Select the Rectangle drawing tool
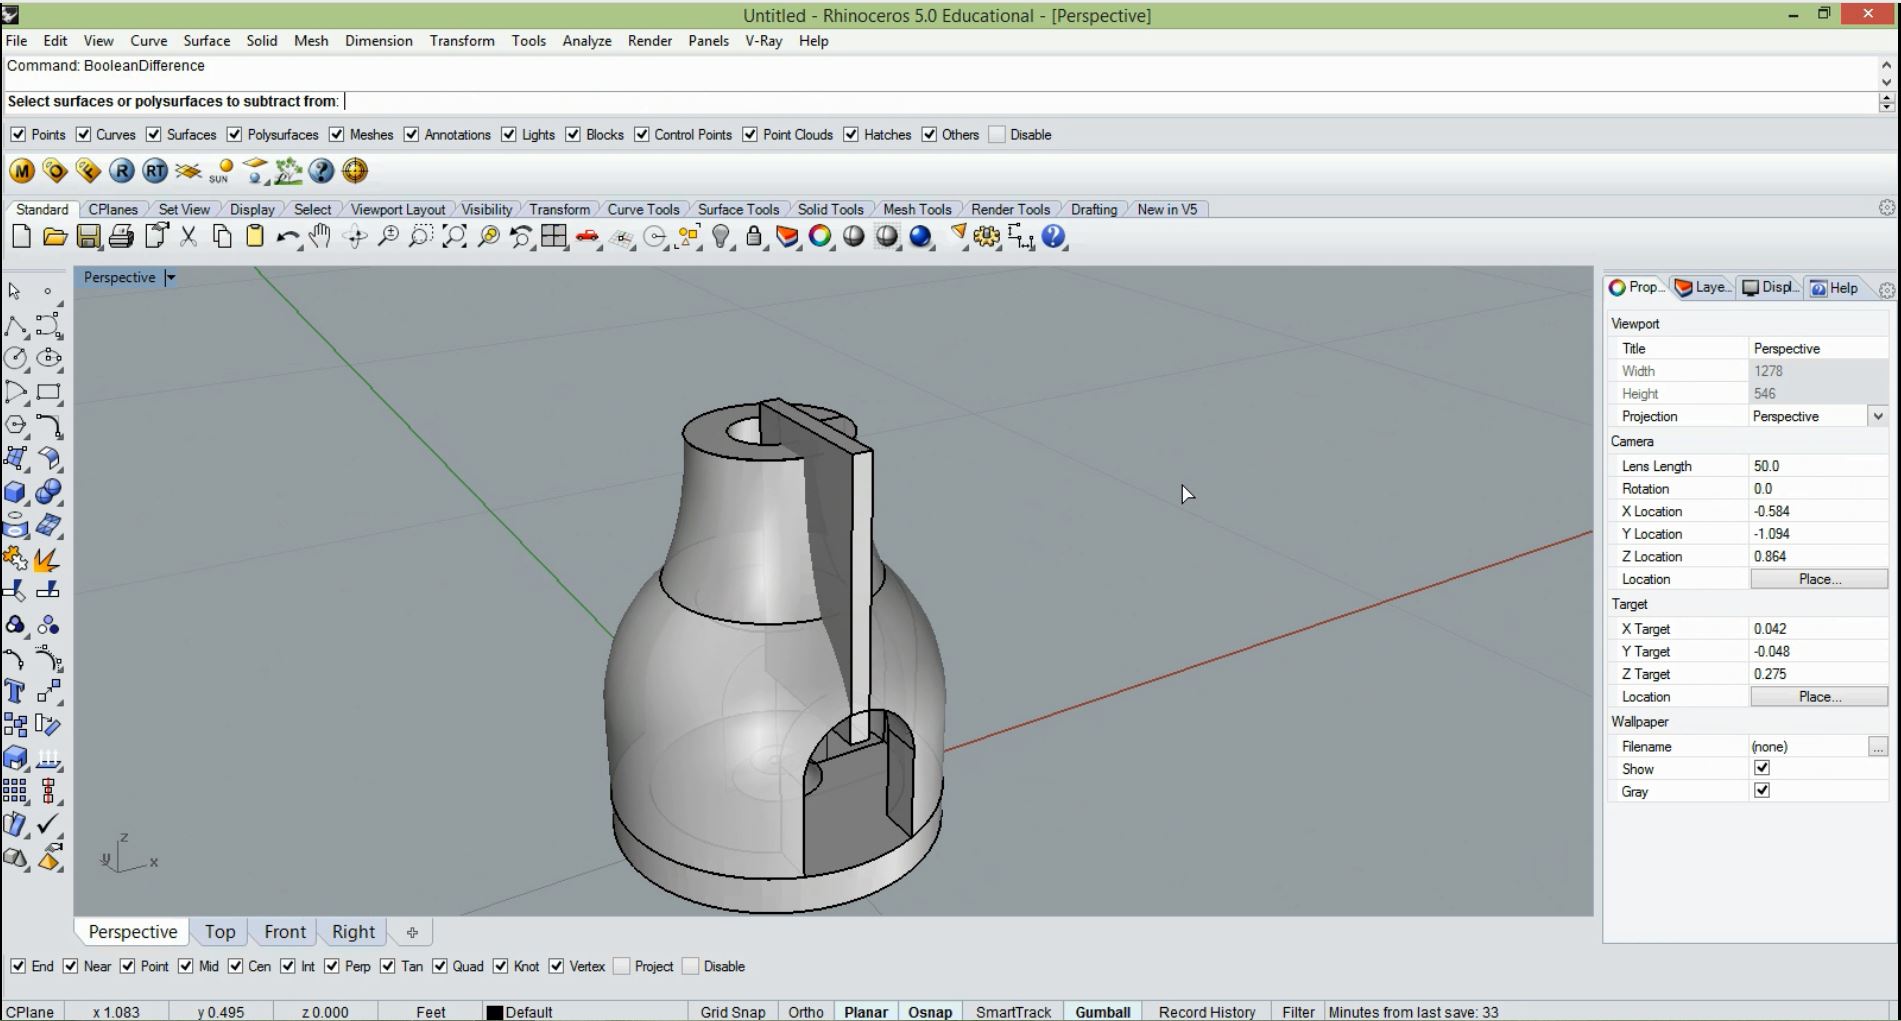This screenshot has height=1021, width=1901. [48, 392]
